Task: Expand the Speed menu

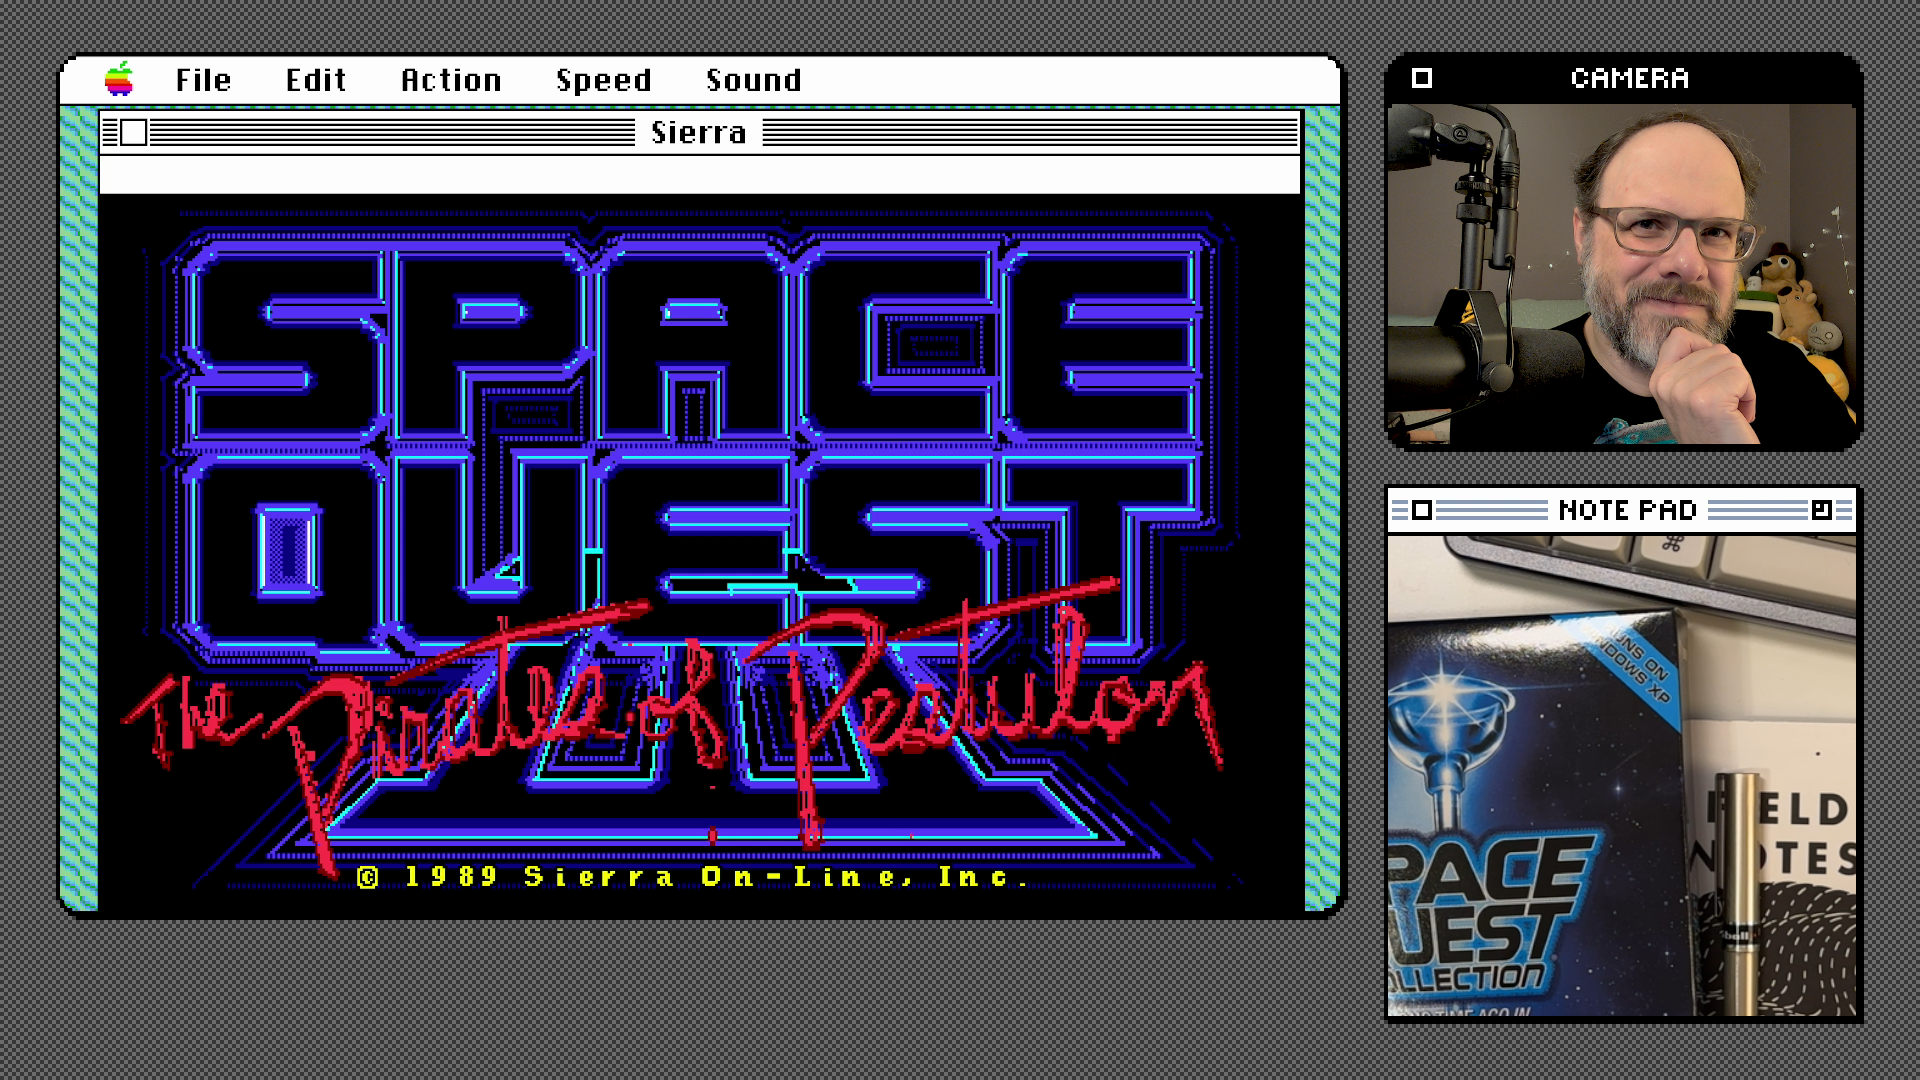Action: (x=603, y=80)
